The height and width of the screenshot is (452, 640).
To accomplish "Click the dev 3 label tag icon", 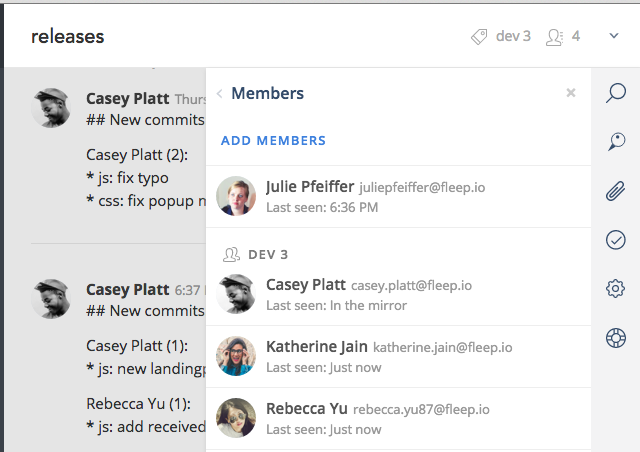I will tap(479, 36).
